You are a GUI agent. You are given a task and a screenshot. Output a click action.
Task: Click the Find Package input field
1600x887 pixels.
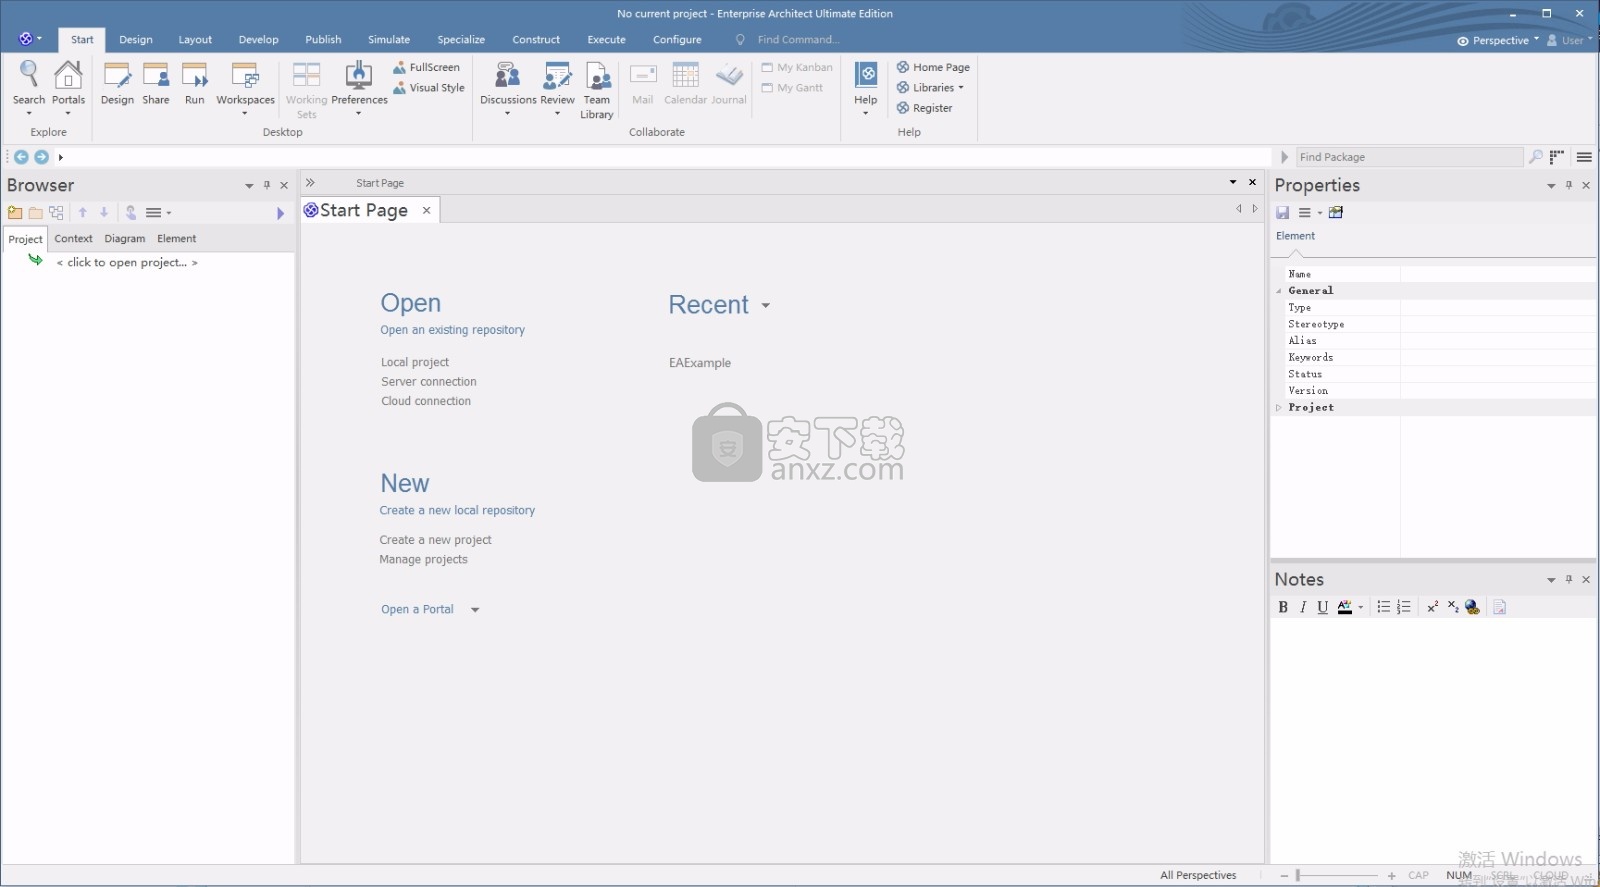click(1409, 157)
